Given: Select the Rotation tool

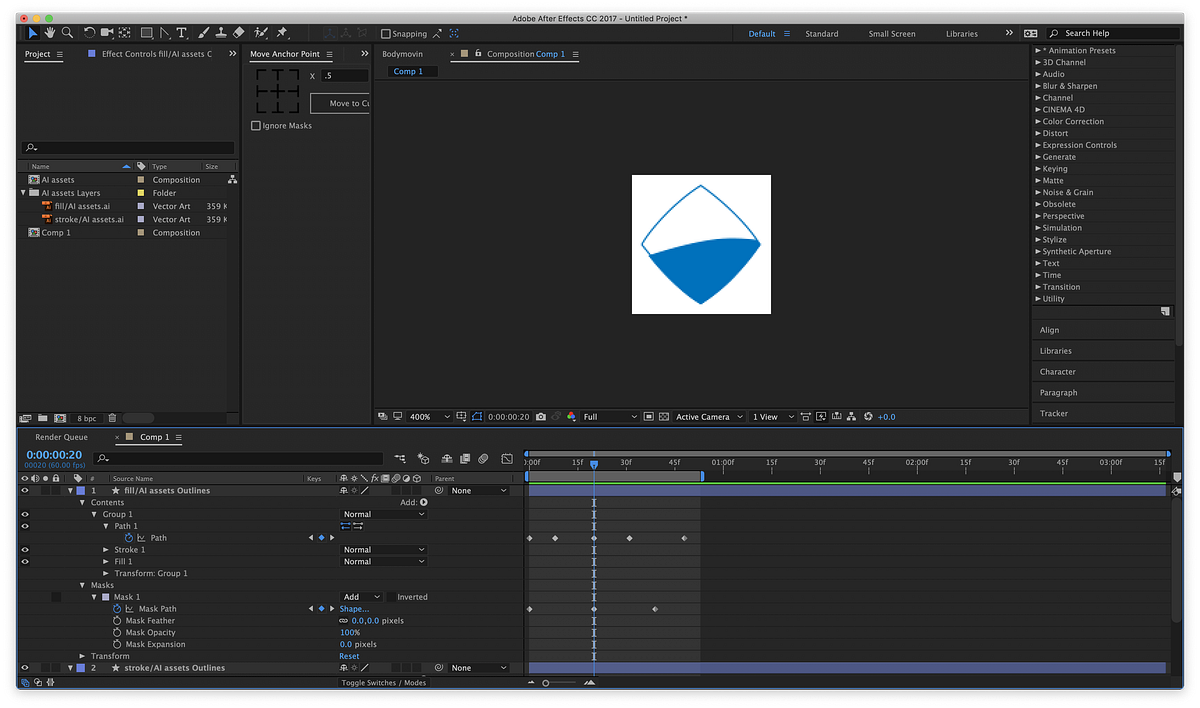Looking at the screenshot, I should click(x=89, y=33).
